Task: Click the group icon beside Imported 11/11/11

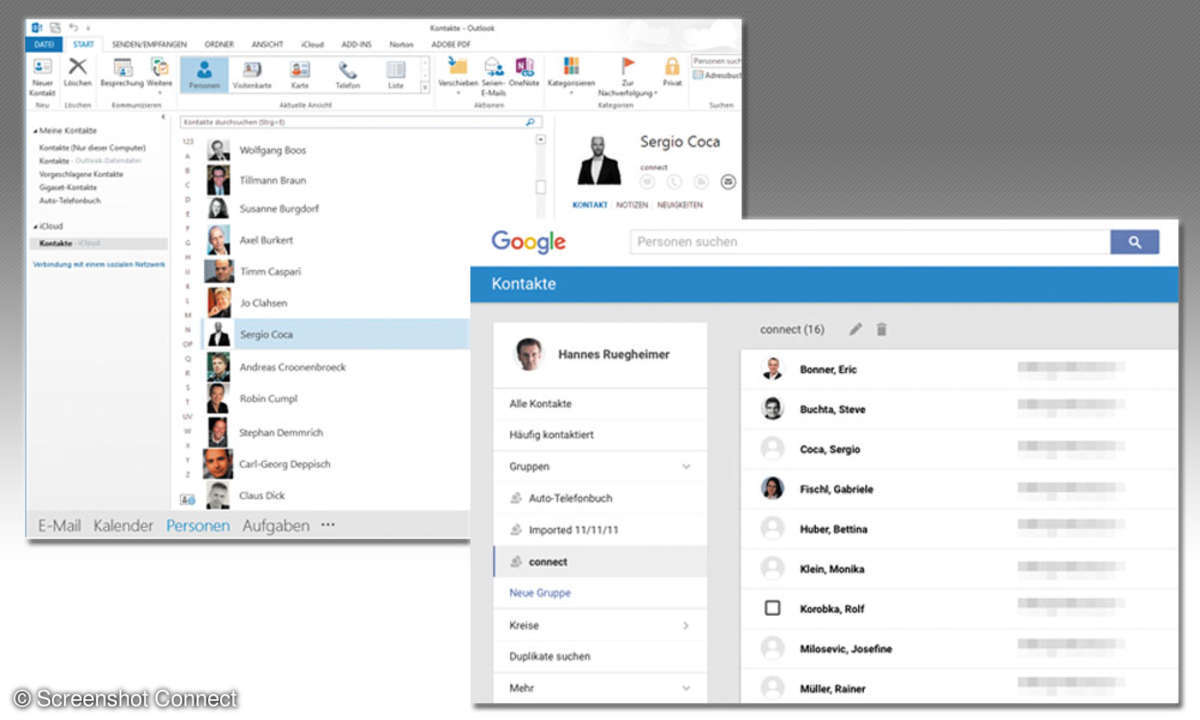Action: [516, 530]
